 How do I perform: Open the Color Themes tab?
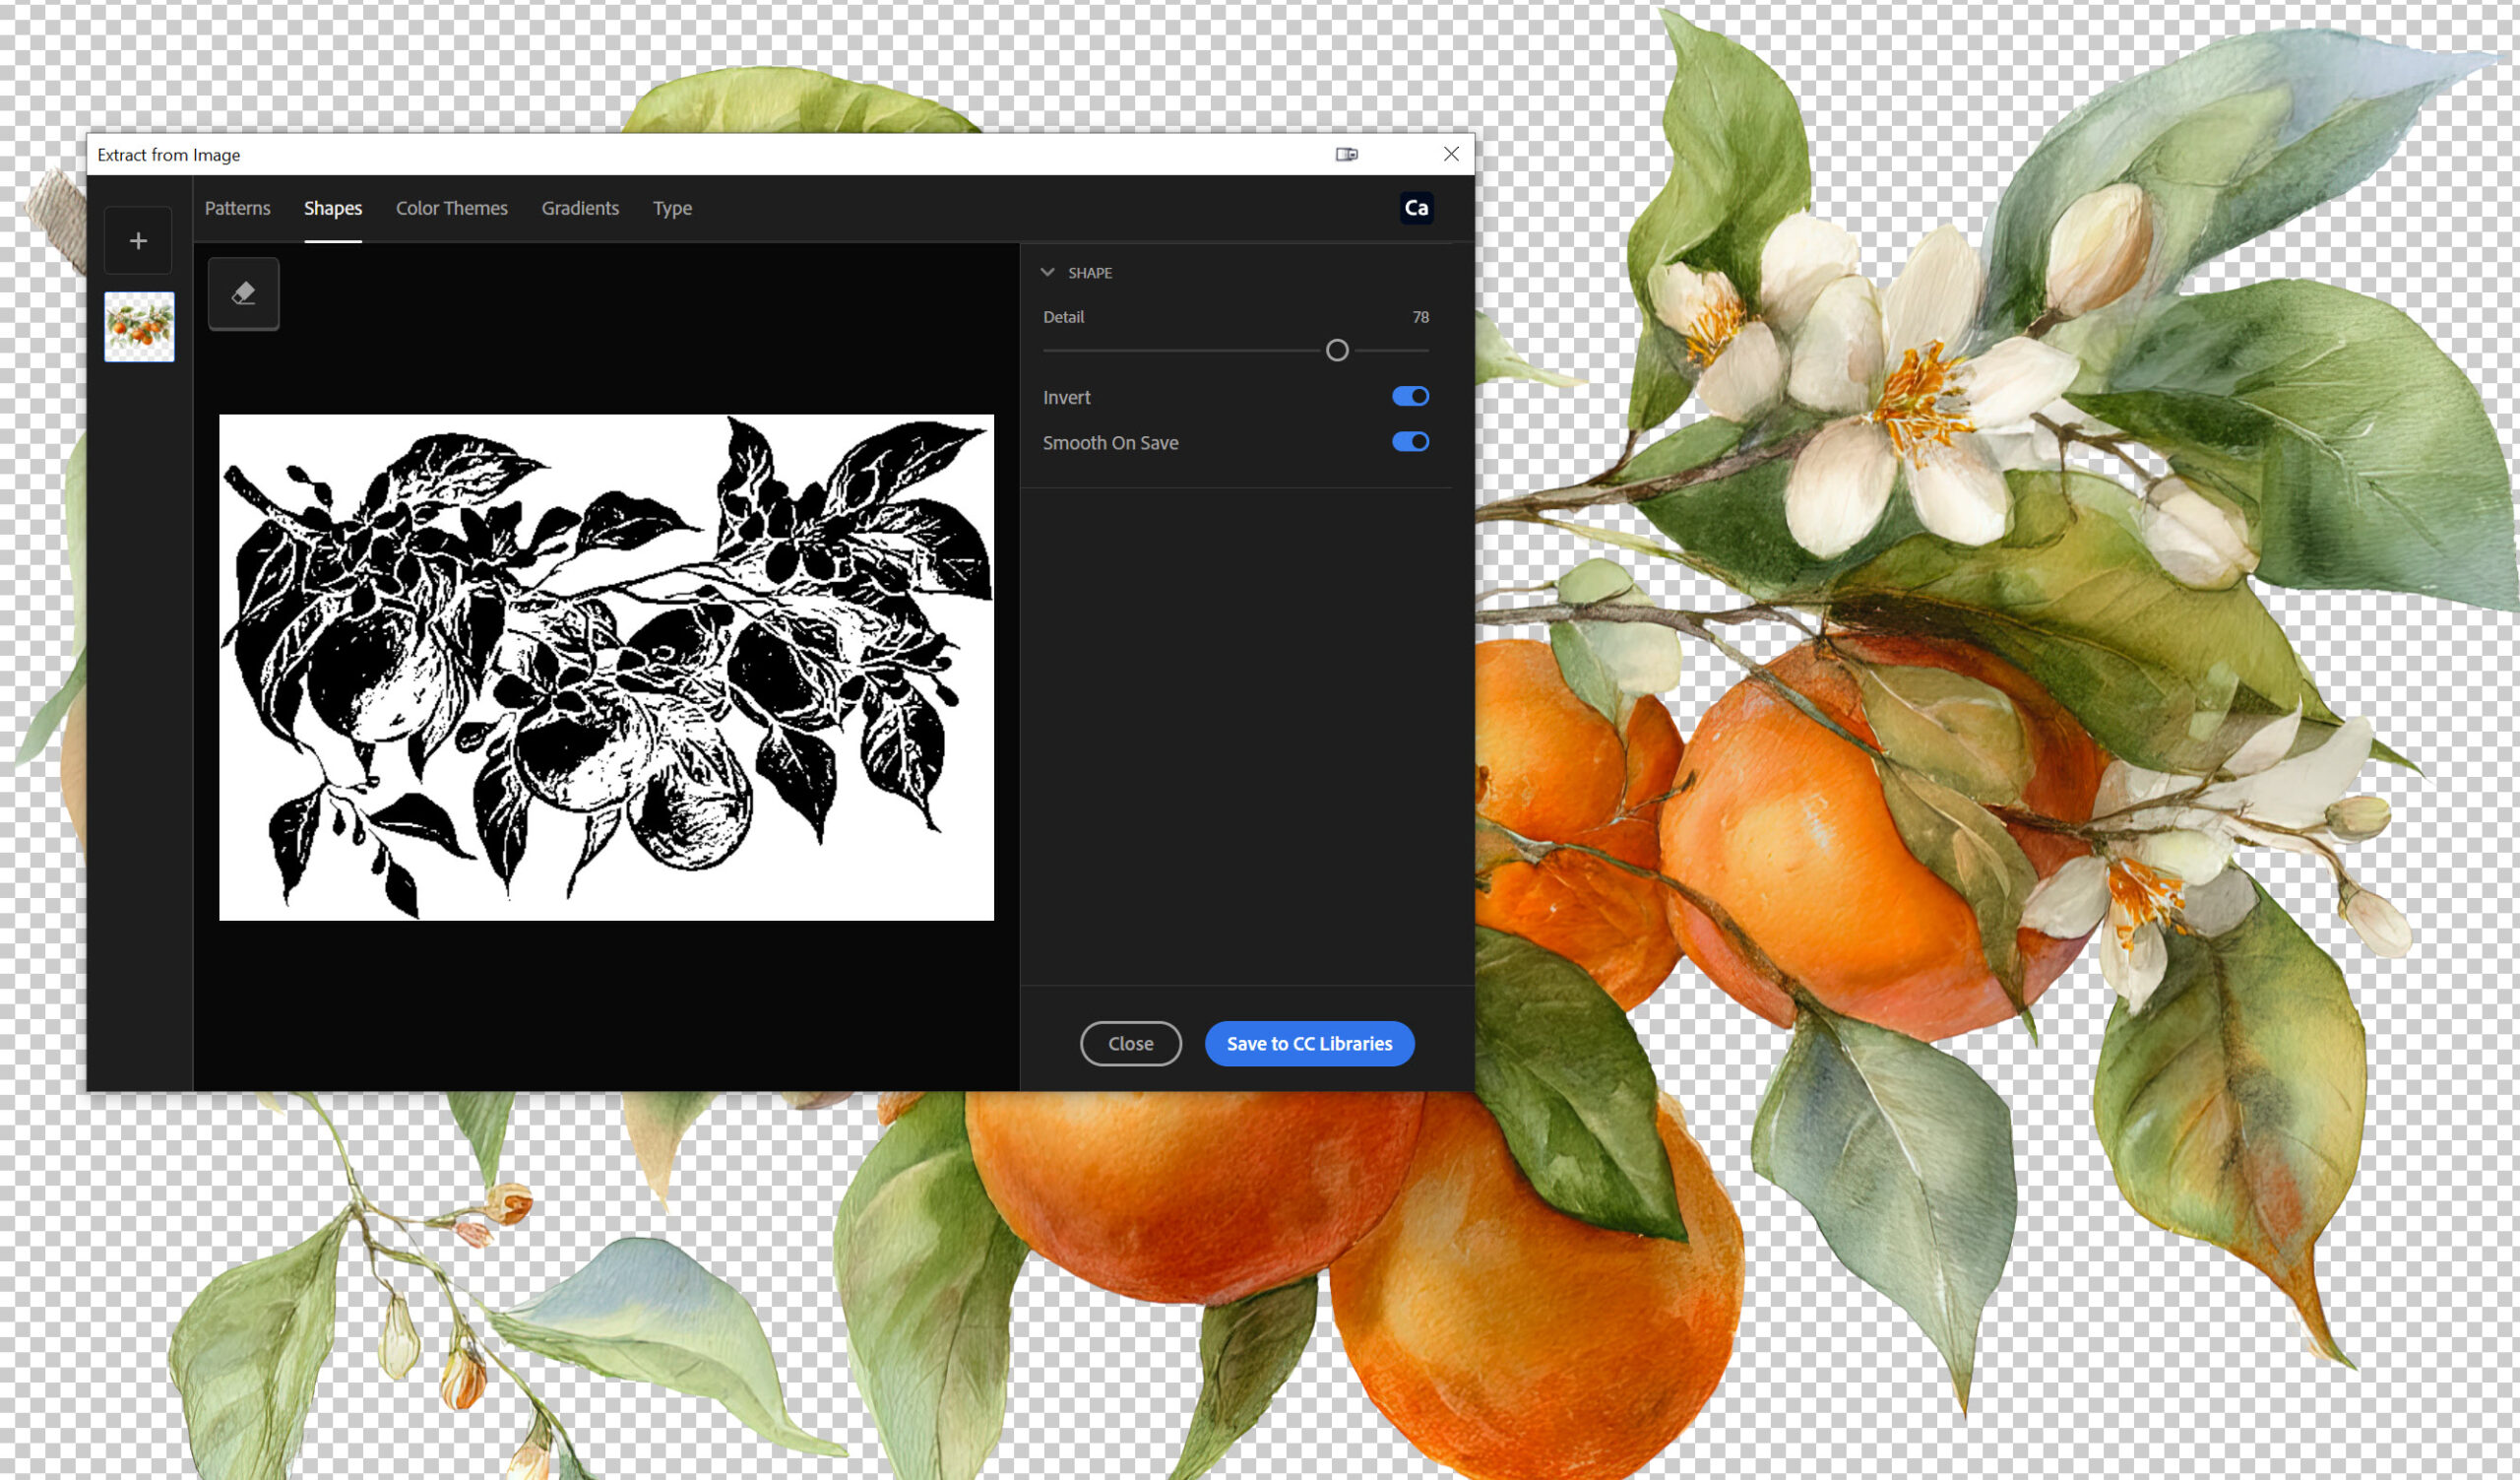451,208
